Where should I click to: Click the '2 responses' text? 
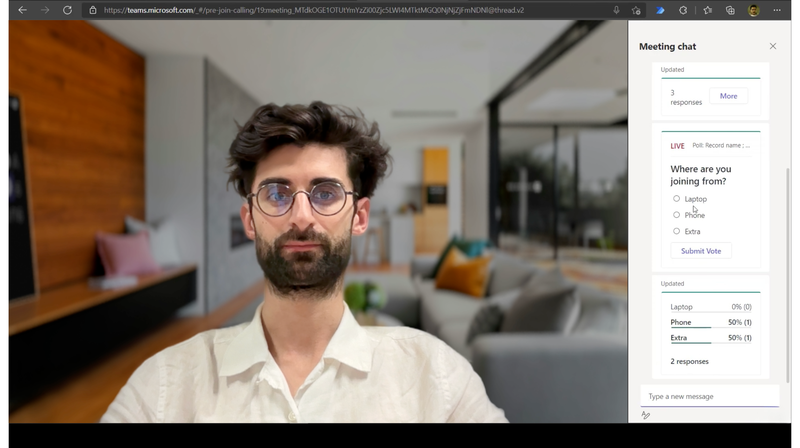tap(689, 361)
